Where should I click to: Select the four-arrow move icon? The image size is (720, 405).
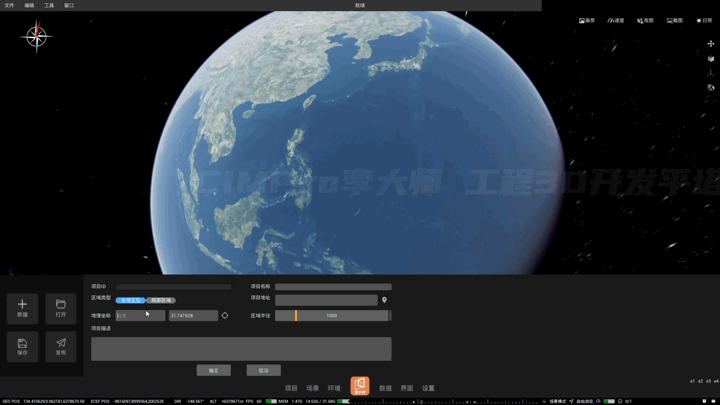pyautogui.click(x=711, y=44)
